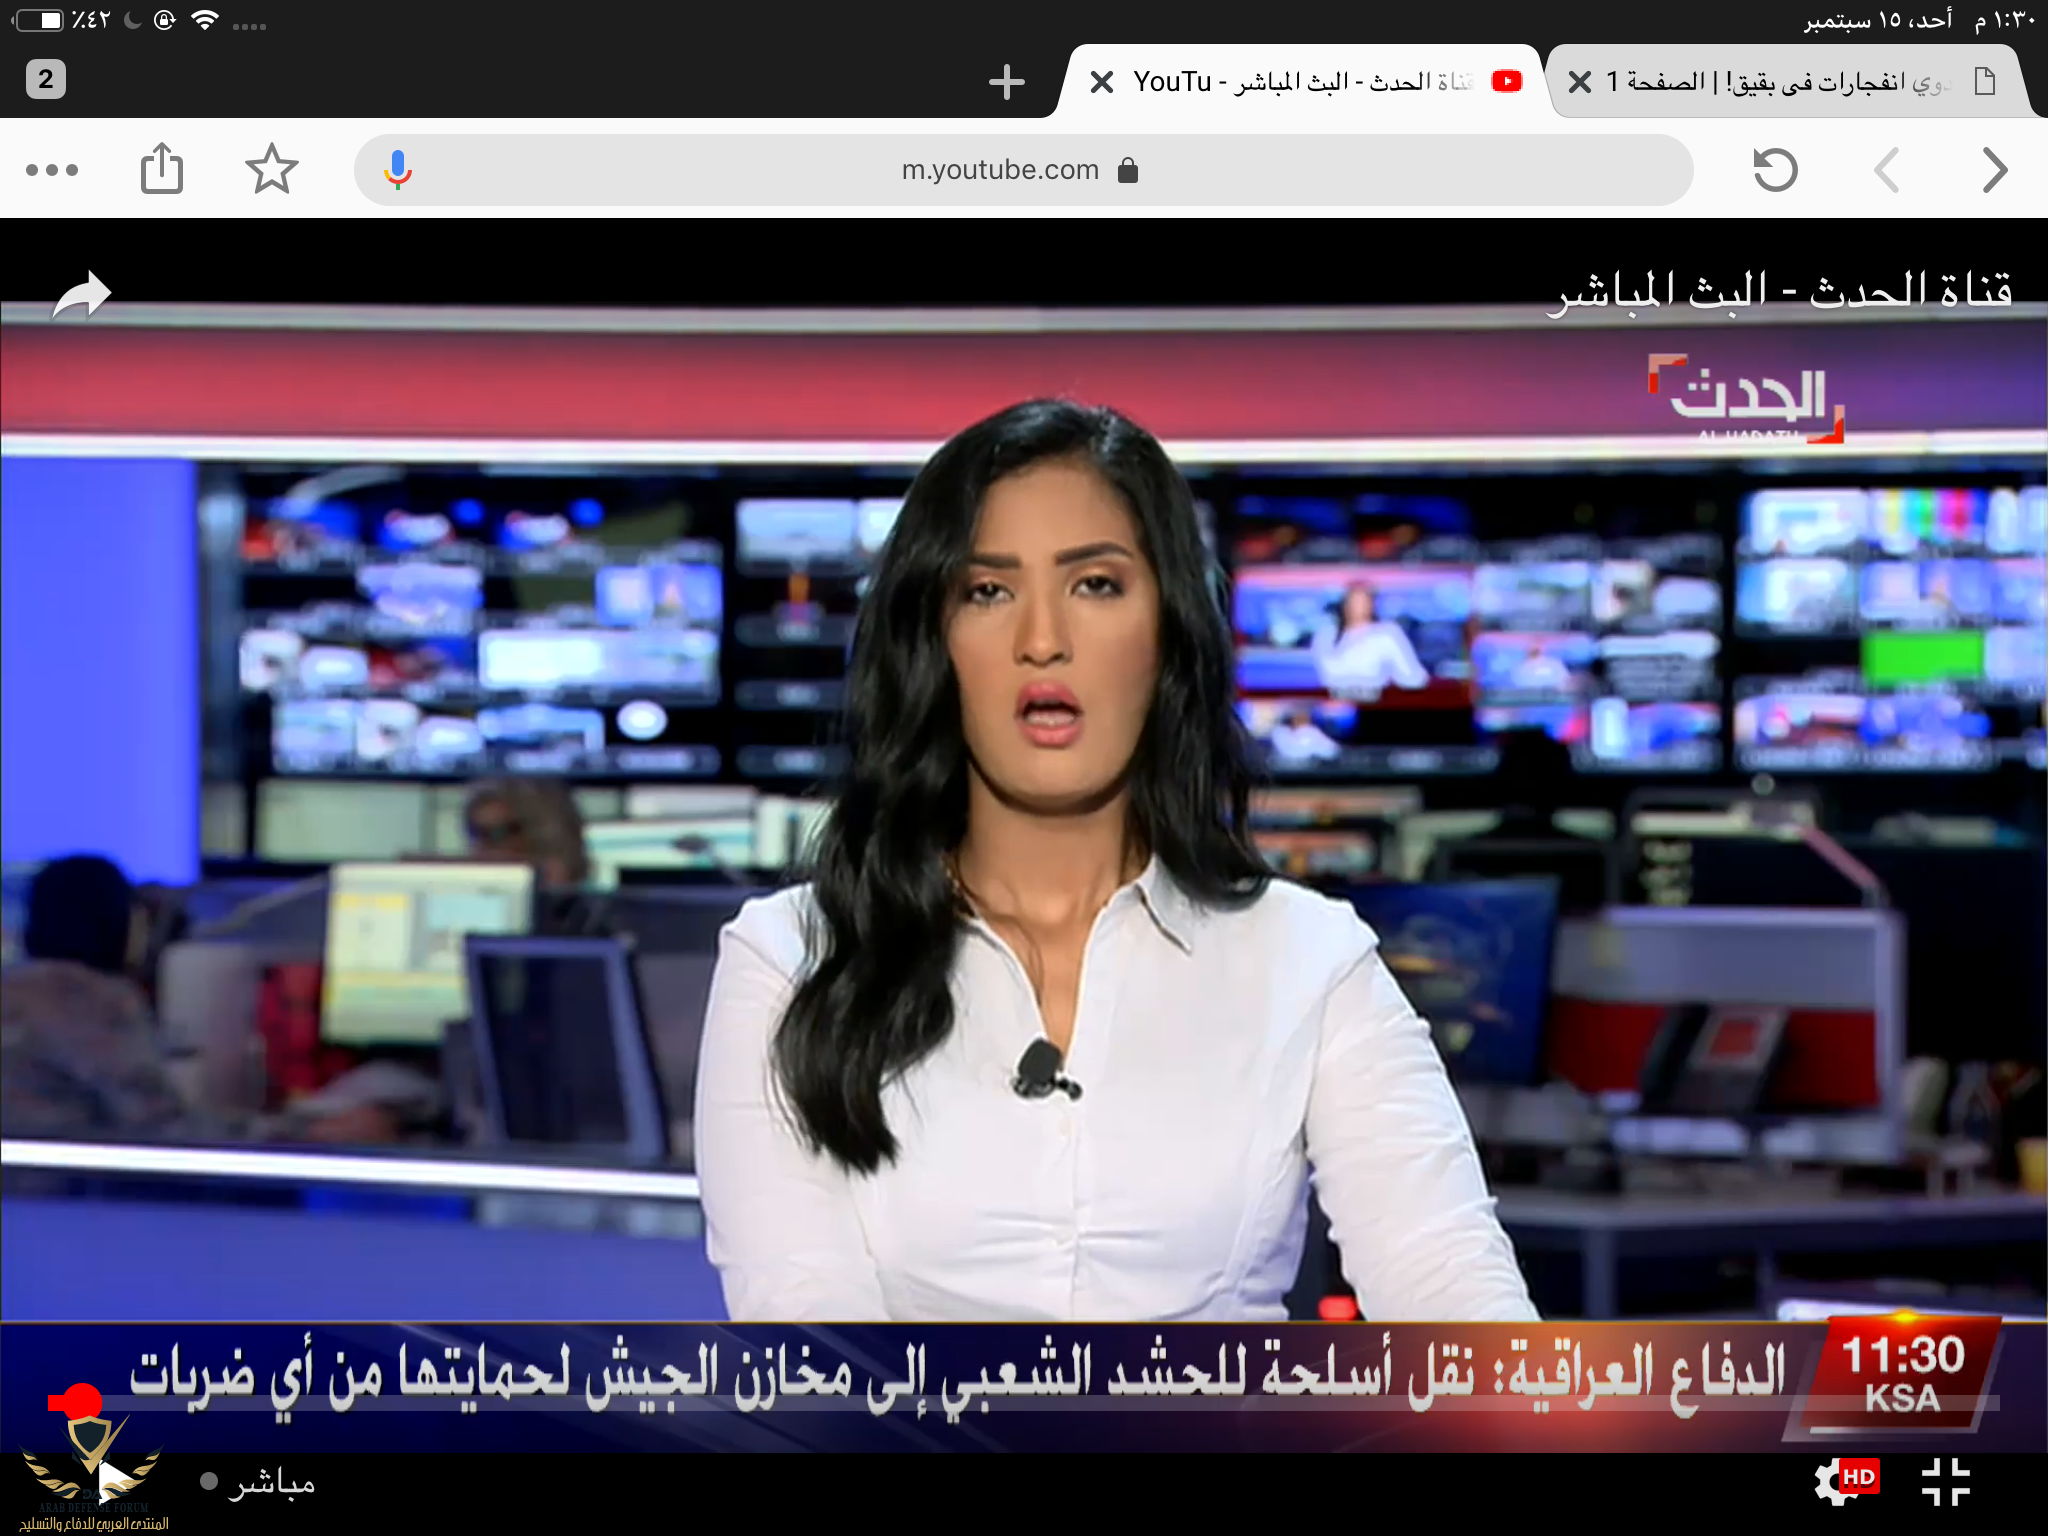Bookmark page with star icon
Screen dimensions: 2048x1536
(x=271, y=169)
